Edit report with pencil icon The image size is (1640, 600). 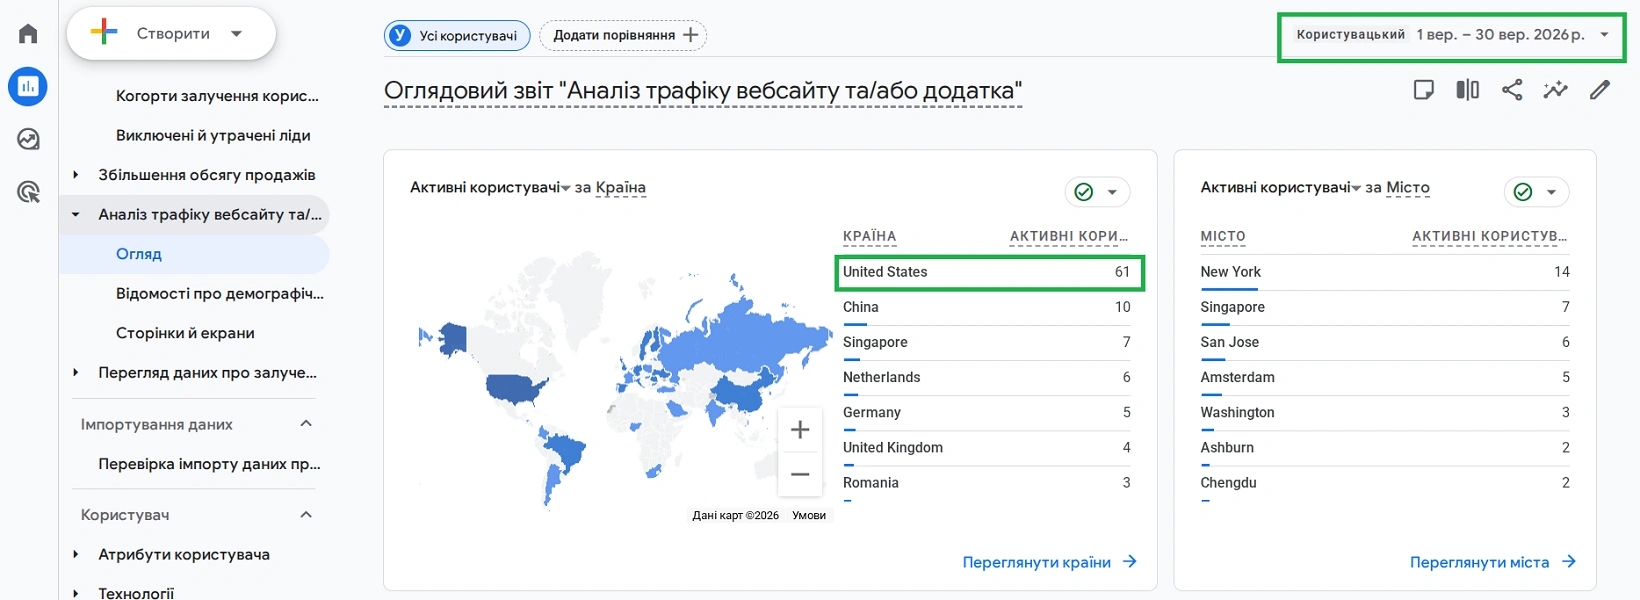pos(1600,90)
